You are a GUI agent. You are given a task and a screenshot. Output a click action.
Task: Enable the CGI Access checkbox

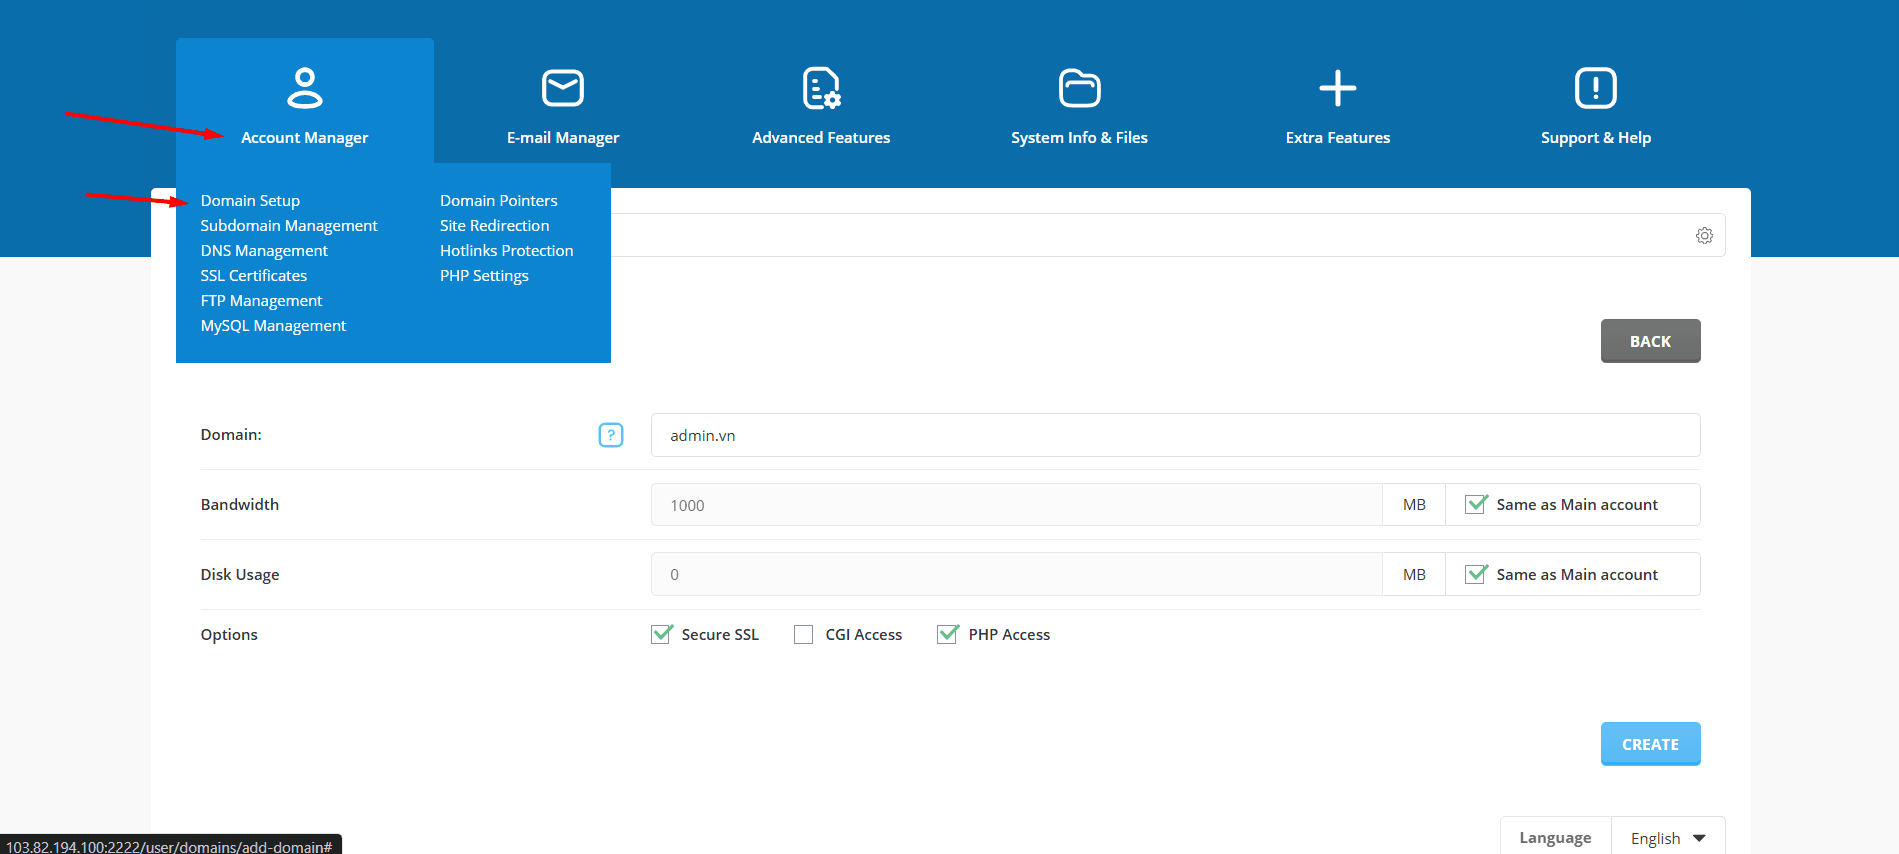point(803,635)
